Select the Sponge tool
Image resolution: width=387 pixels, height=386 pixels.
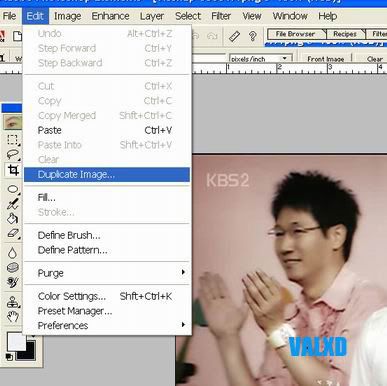point(13,268)
